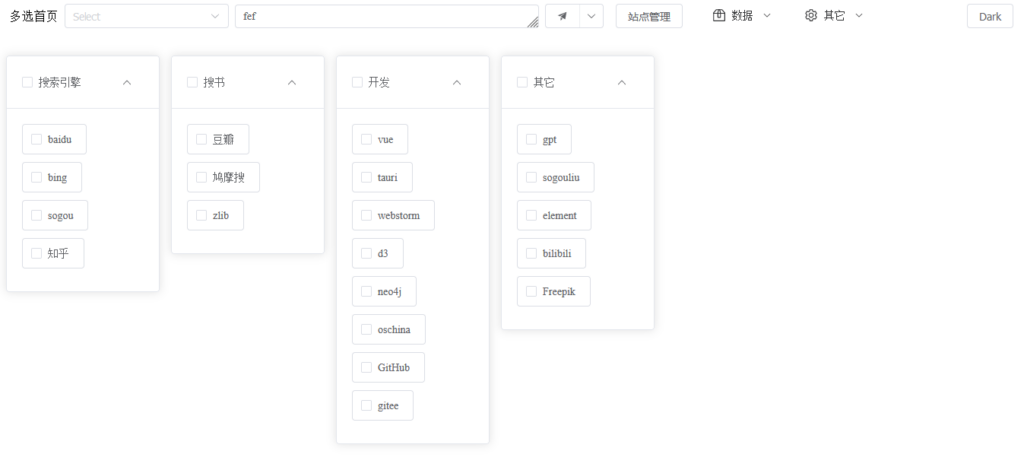This screenshot has width=1024, height=467.
Task: Click the box icon beside 数据
Action: (x=719, y=16)
